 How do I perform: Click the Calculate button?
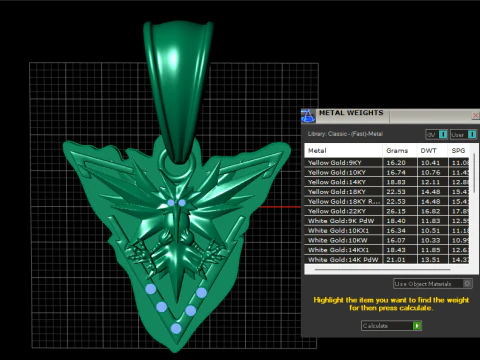(391, 326)
